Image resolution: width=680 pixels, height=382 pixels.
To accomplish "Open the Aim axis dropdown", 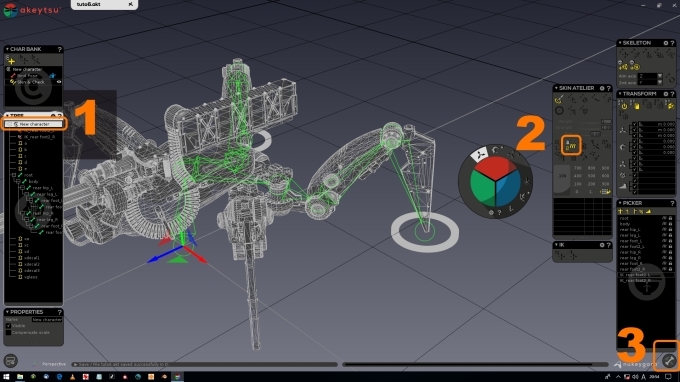I will (x=660, y=76).
